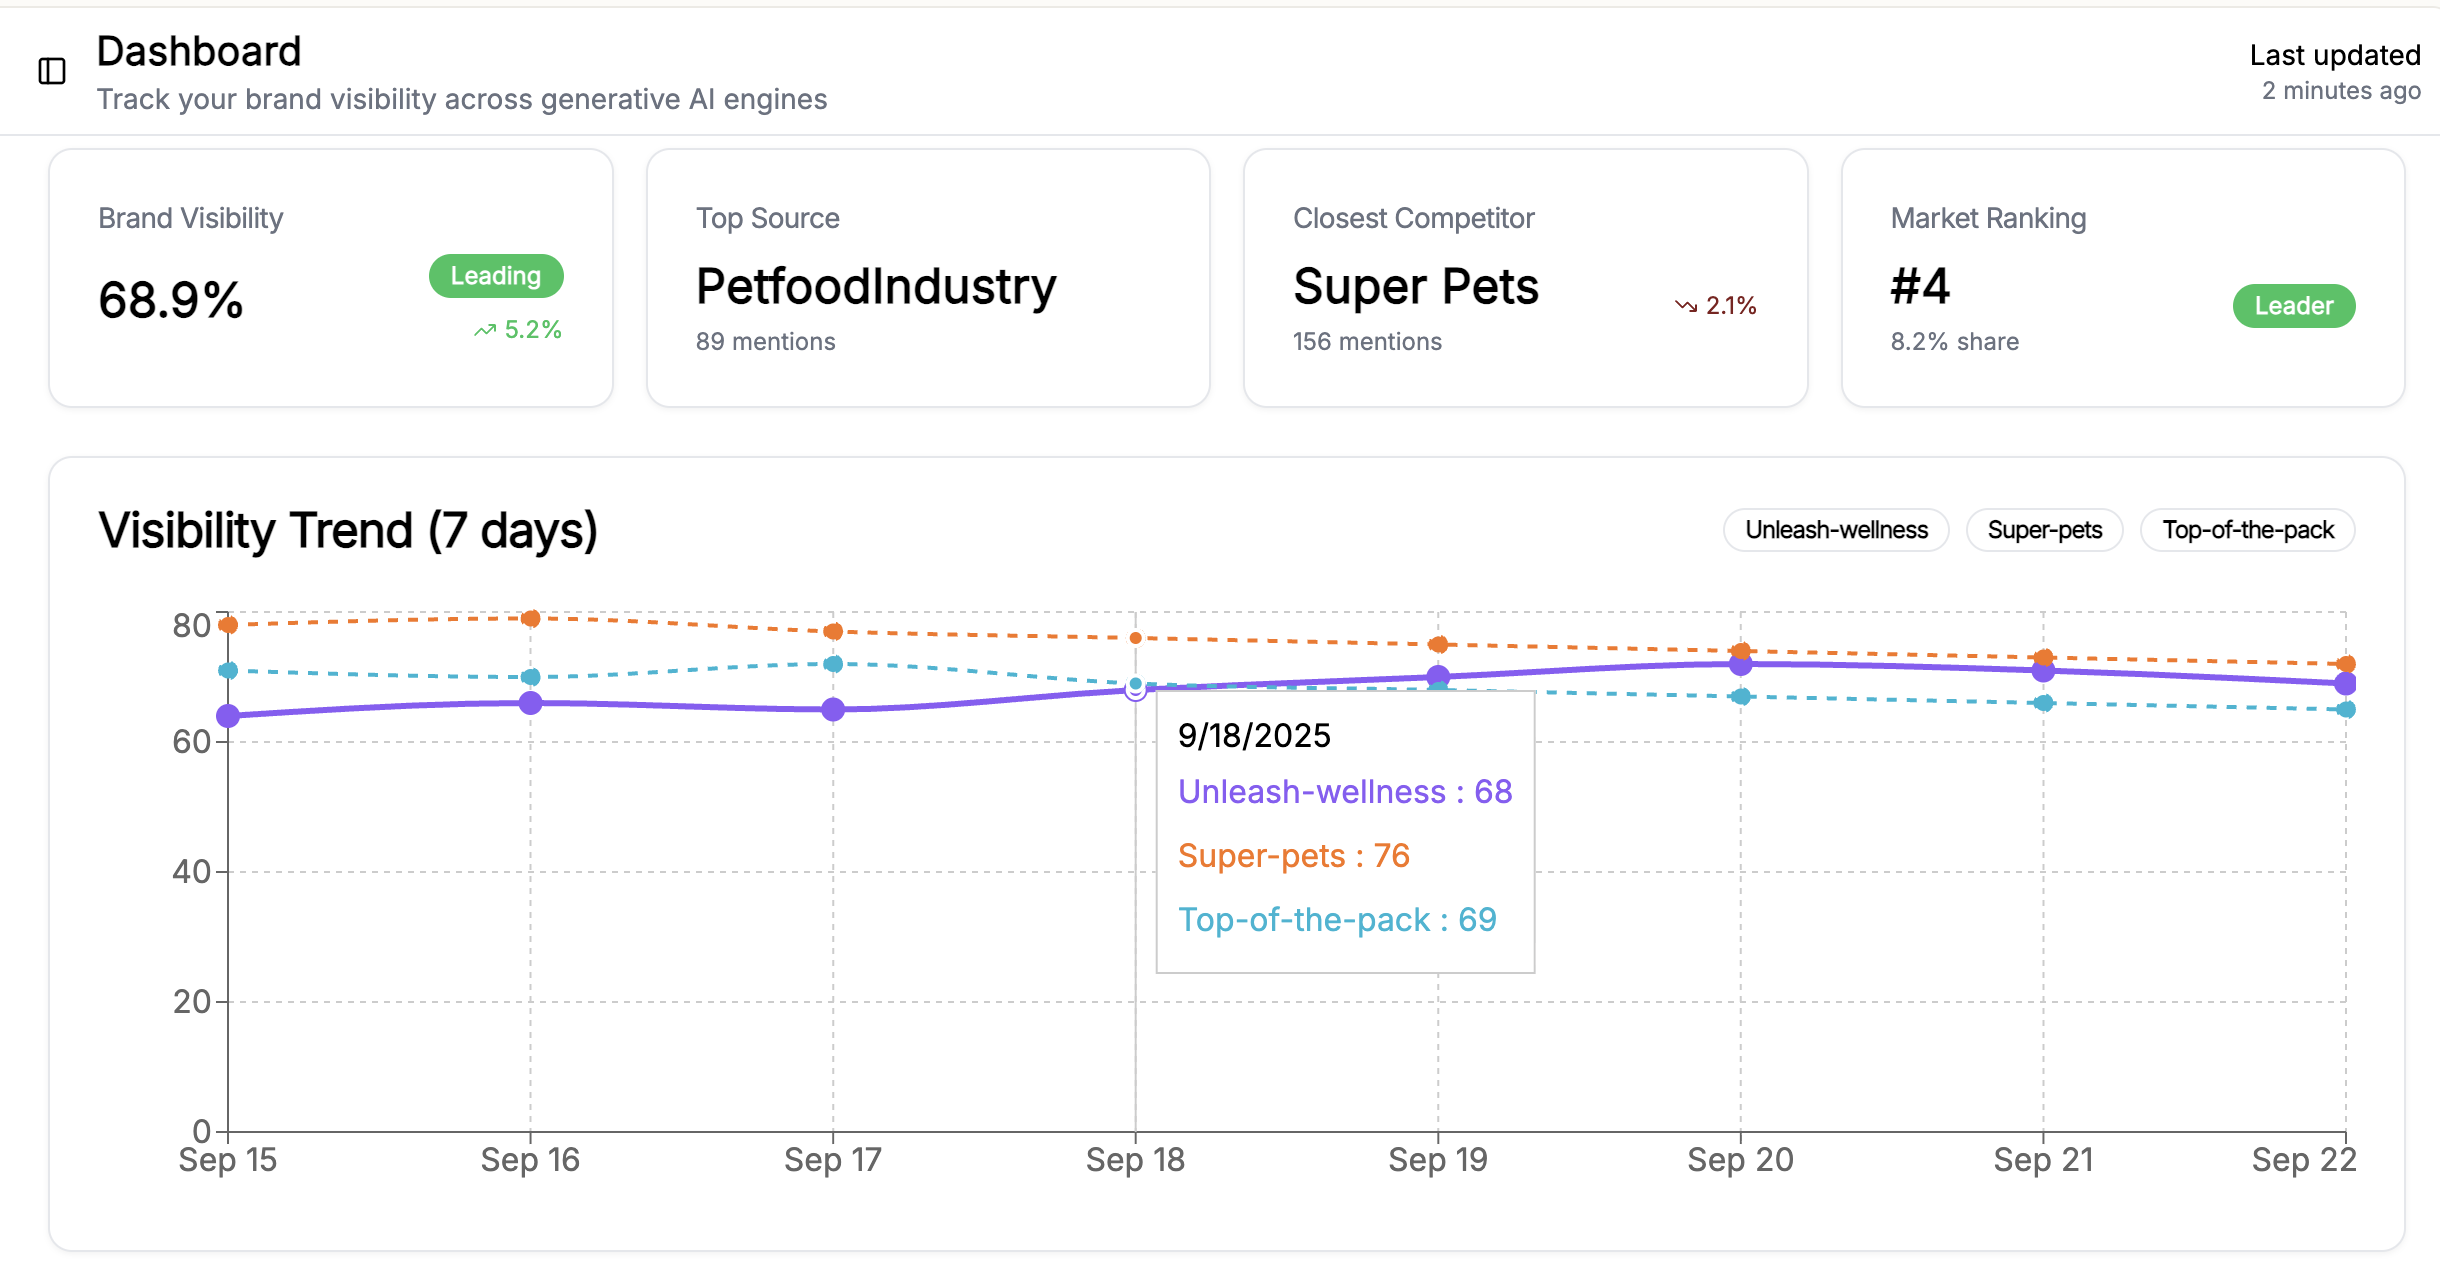Click the Sep 19 x-axis label

[1438, 1160]
